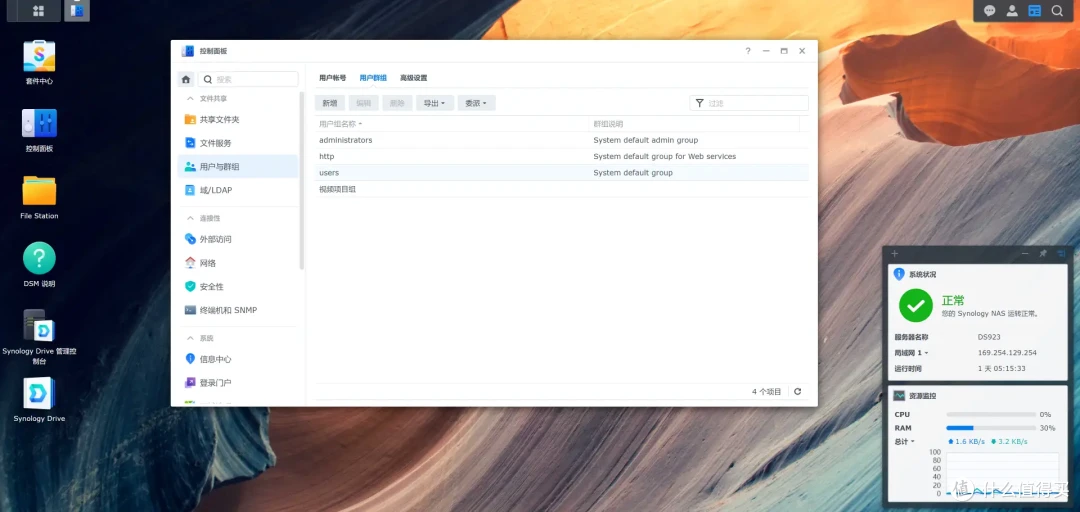Open the top-bar search magnifier icon
Screen dimensions: 1080x512
(x=1057, y=10)
